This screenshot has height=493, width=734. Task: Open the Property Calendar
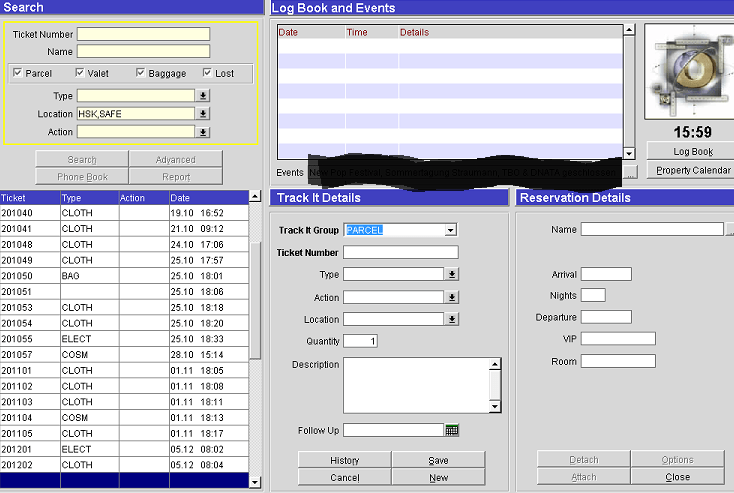click(692, 170)
